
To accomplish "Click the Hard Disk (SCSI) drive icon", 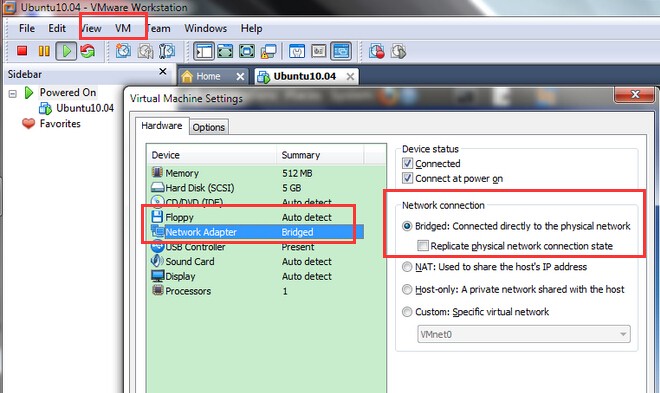I will pos(157,187).
